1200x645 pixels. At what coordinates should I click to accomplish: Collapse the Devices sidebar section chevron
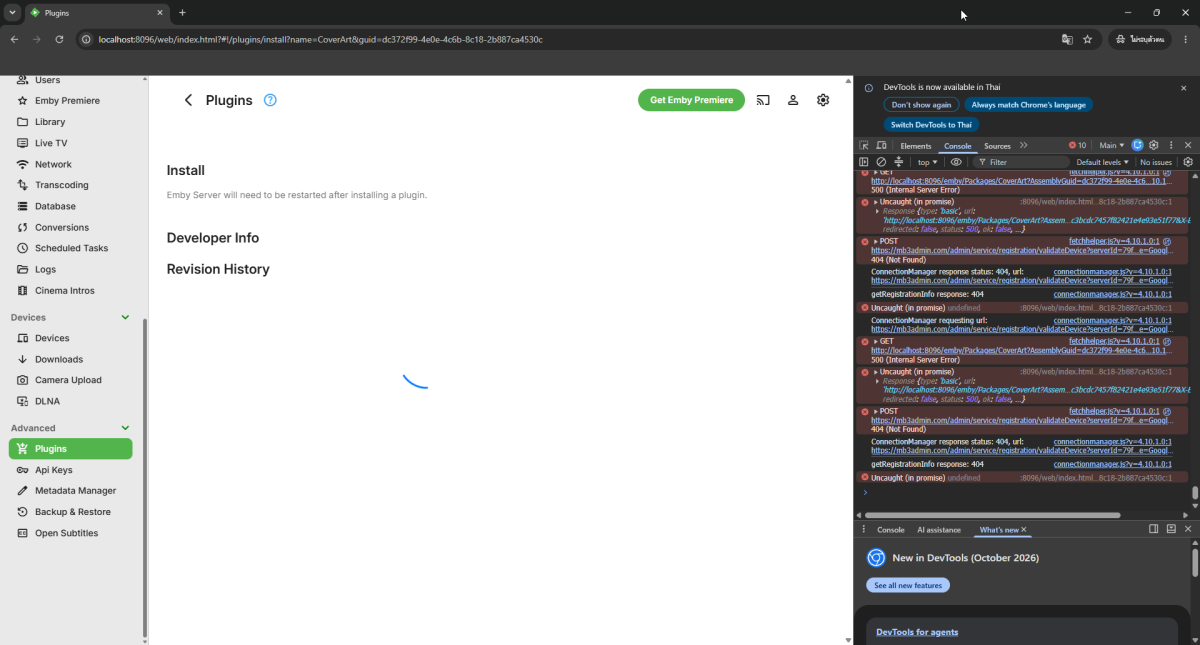tap(125, 317)
